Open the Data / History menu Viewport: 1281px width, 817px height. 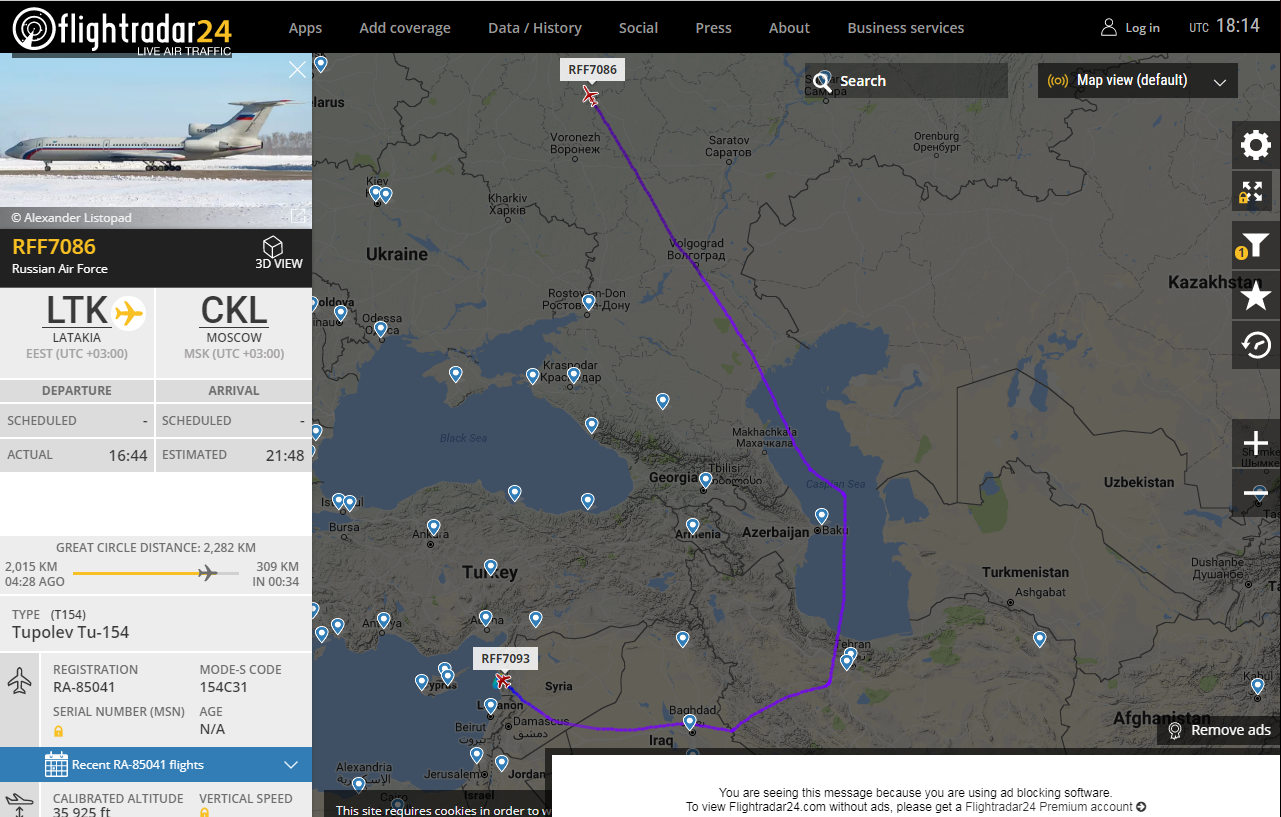(535, 28)
